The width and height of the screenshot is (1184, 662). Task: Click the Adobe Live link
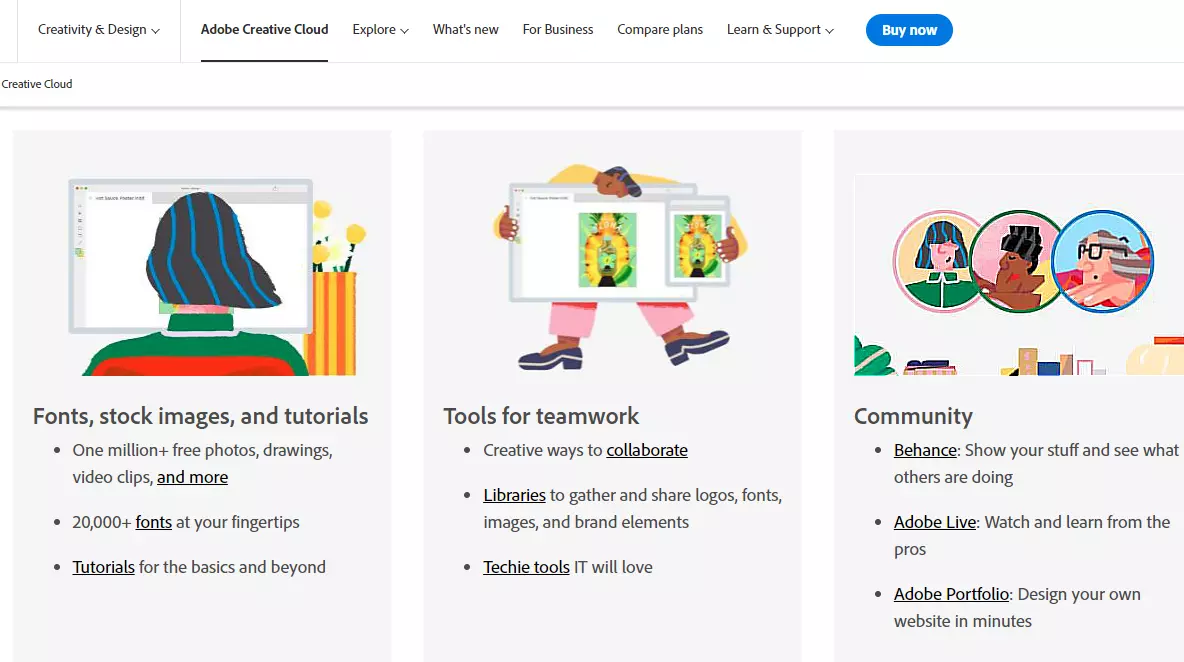pos(935,522)
